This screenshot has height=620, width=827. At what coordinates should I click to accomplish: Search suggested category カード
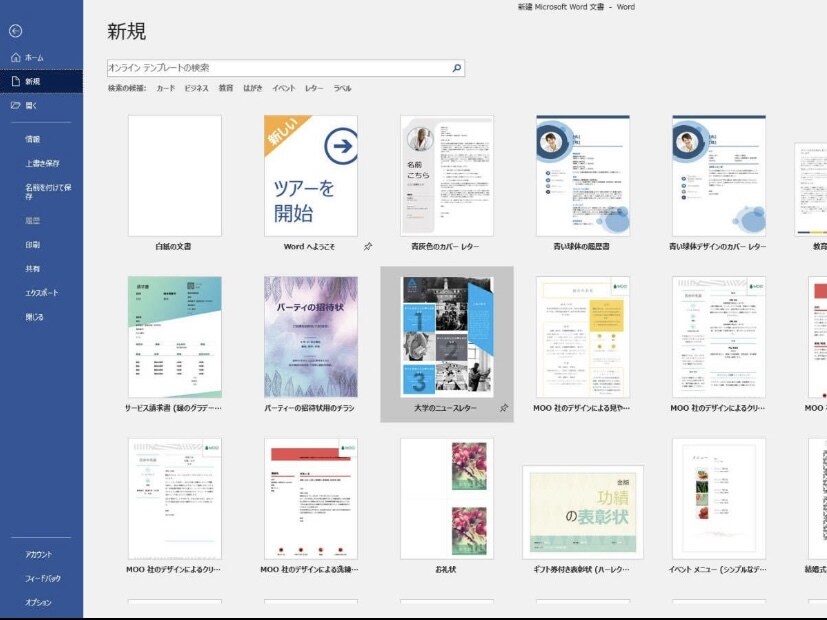[x=166, y=88]
